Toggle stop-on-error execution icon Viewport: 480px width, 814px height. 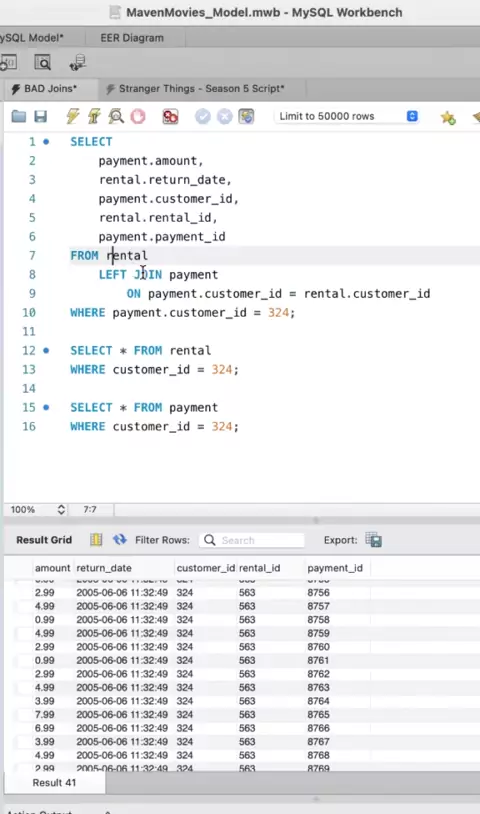point(170,116)
